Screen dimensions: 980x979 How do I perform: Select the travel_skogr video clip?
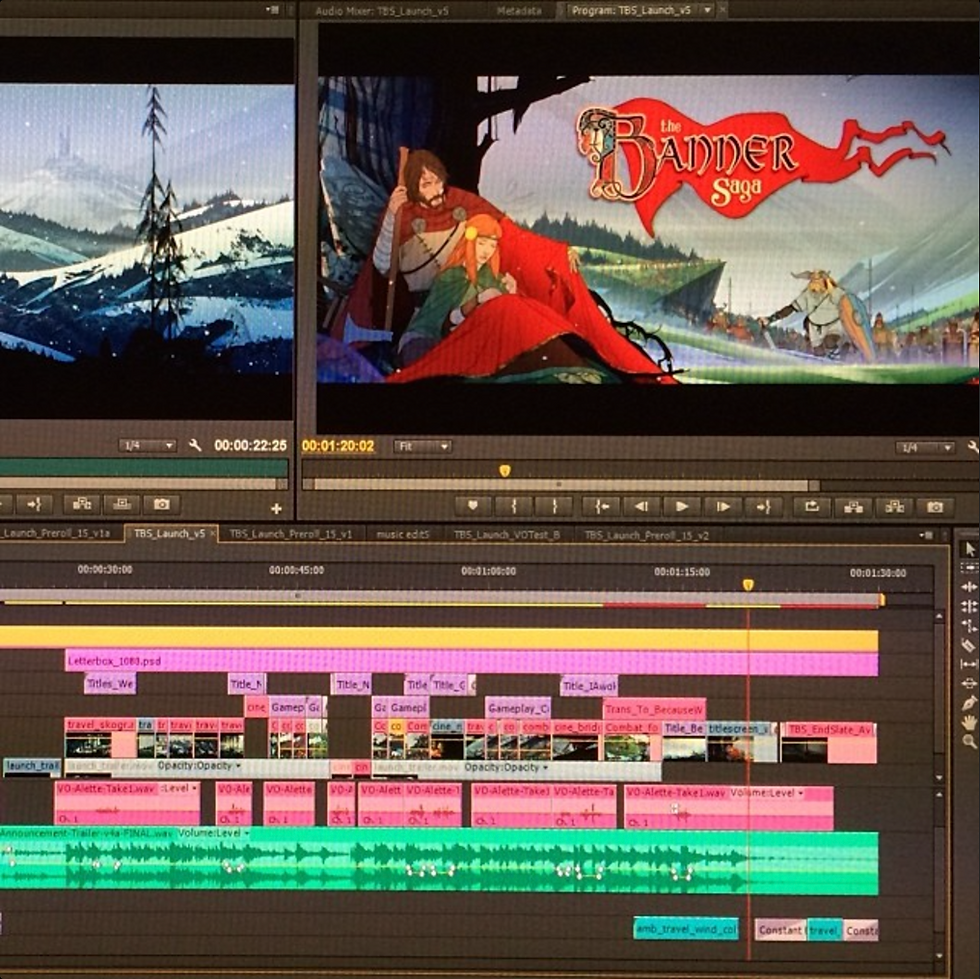tap(101, 738)
